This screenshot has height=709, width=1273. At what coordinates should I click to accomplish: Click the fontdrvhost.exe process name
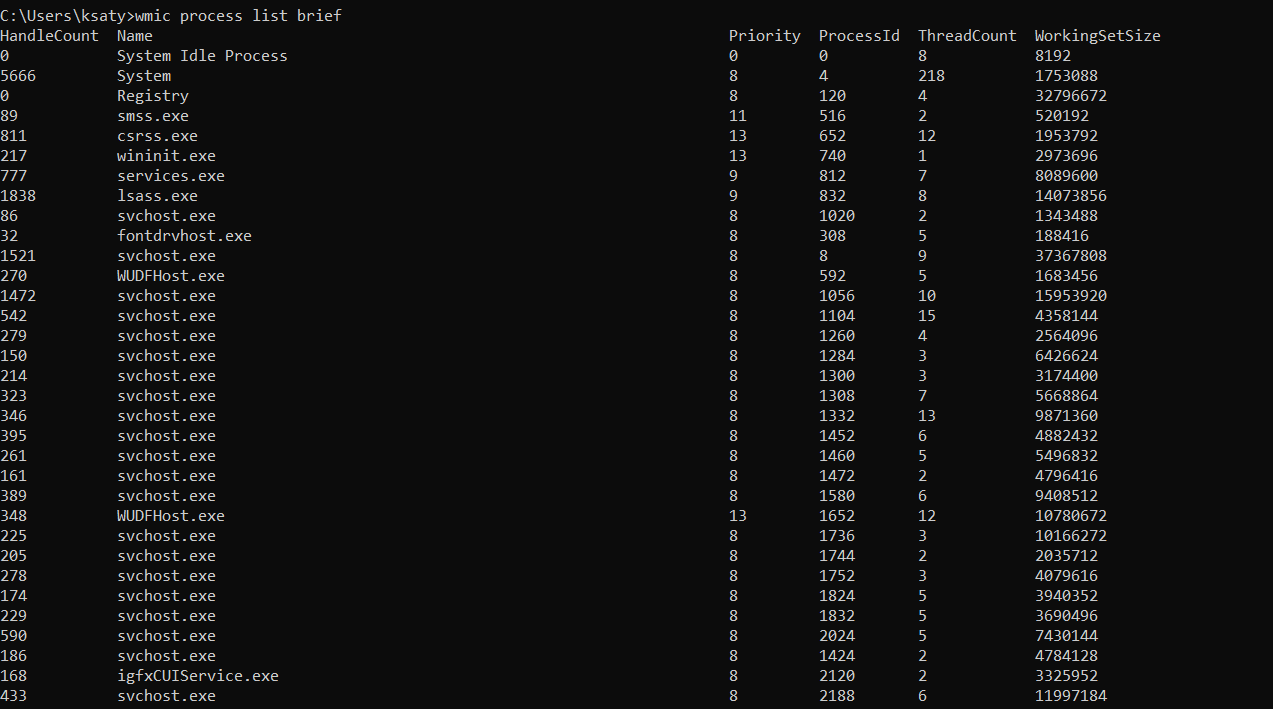(x=184, y=236)
